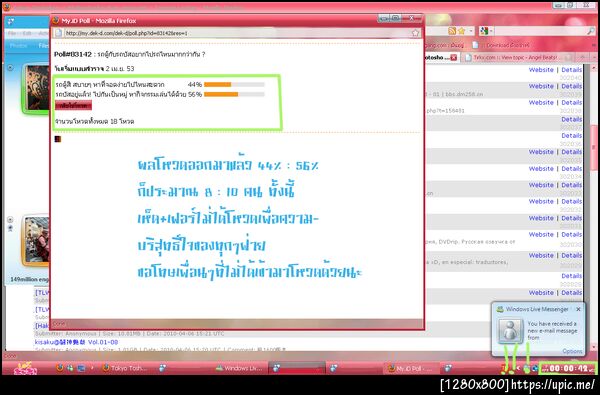The height and width of the screenshot is (395, 600).
Task: Open the list-all-tabs dropdown arrow
Action: [x=595, y=57]
